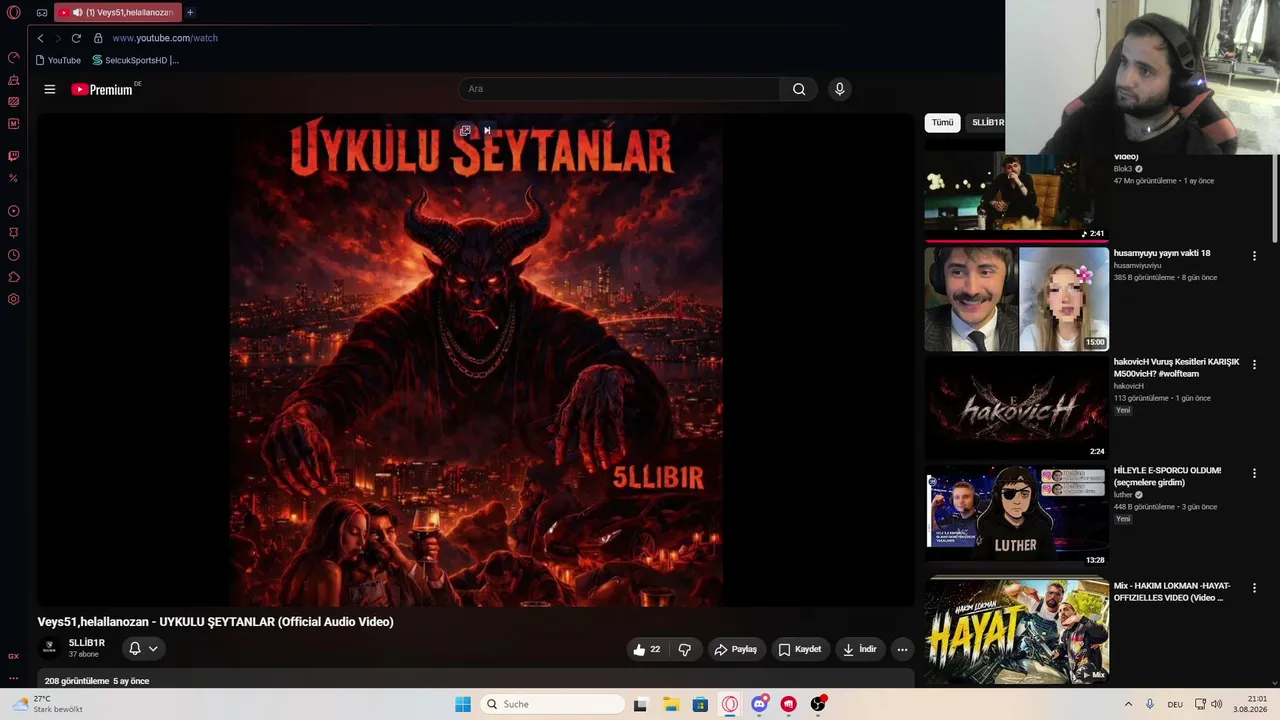
Task: Open GX Control speedometer icon in sidebar
Action: [14, 58]
